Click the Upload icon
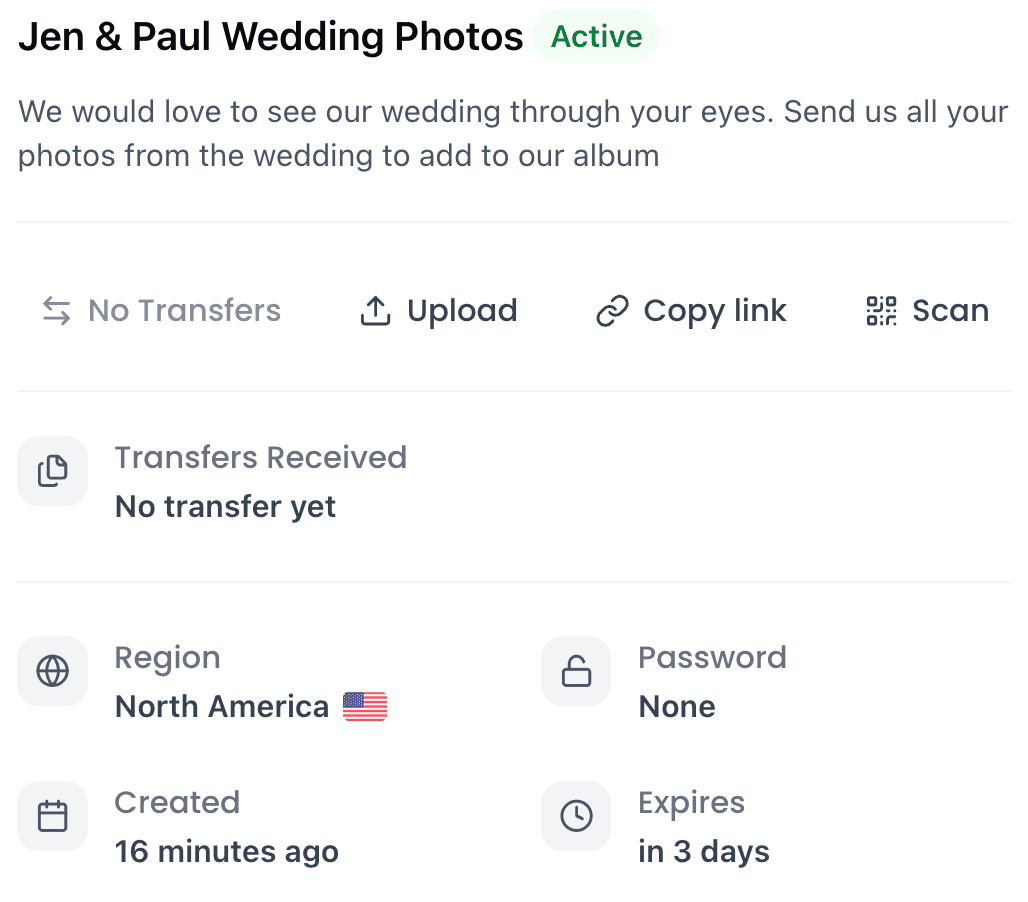Image resolution: width=1028 pixels, height=902 pixels. click(375, 310)
